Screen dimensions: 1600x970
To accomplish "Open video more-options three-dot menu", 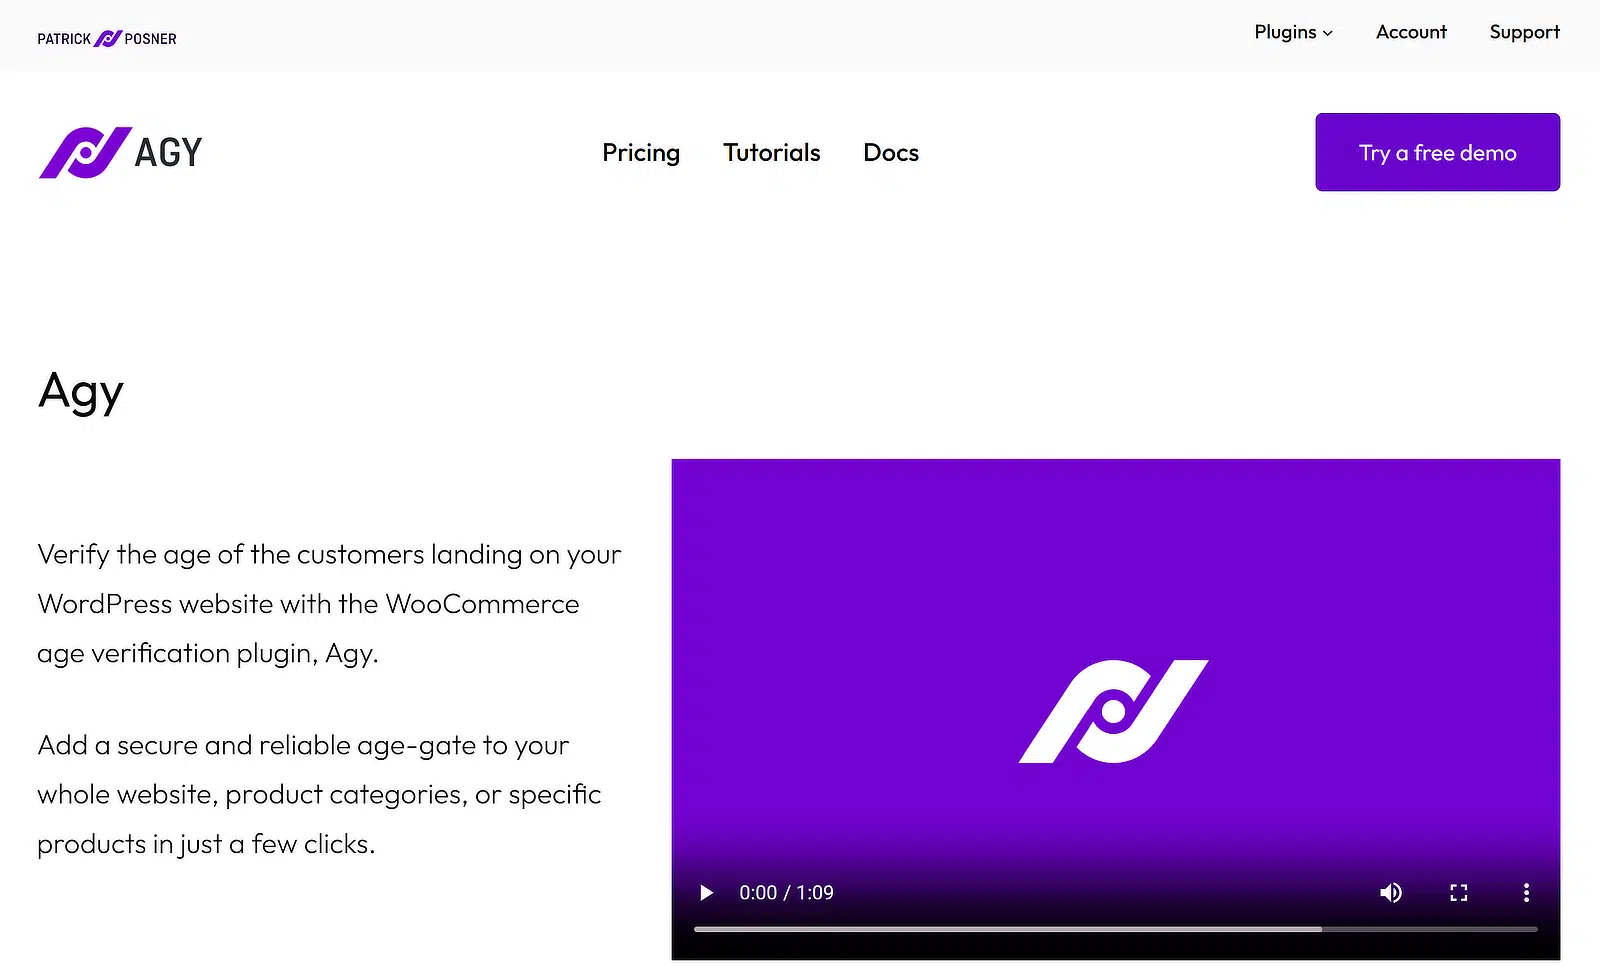I will [1526, 892].
